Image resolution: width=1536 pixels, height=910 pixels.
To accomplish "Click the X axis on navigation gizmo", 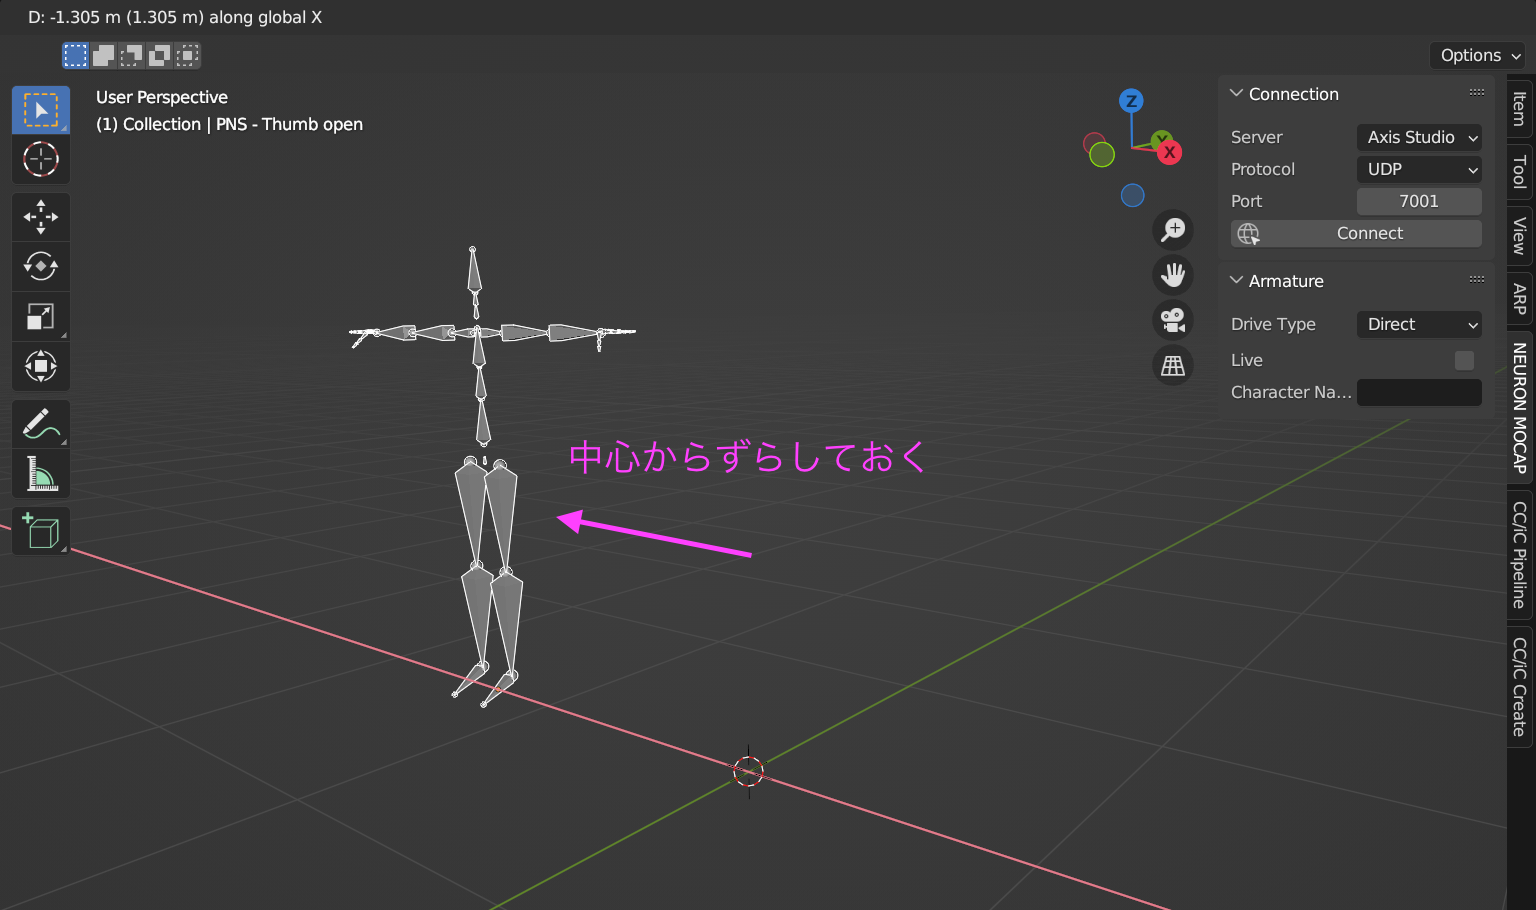I will (1169, 153).
